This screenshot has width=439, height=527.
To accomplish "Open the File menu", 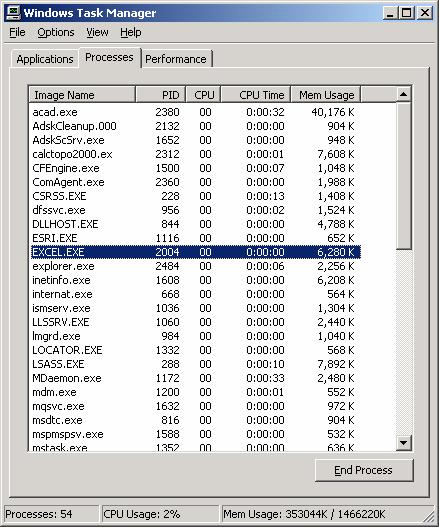I will tap(17, 33).
